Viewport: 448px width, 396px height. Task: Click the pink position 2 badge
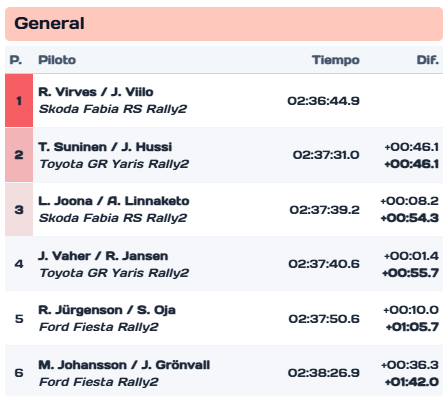[19, 155]
